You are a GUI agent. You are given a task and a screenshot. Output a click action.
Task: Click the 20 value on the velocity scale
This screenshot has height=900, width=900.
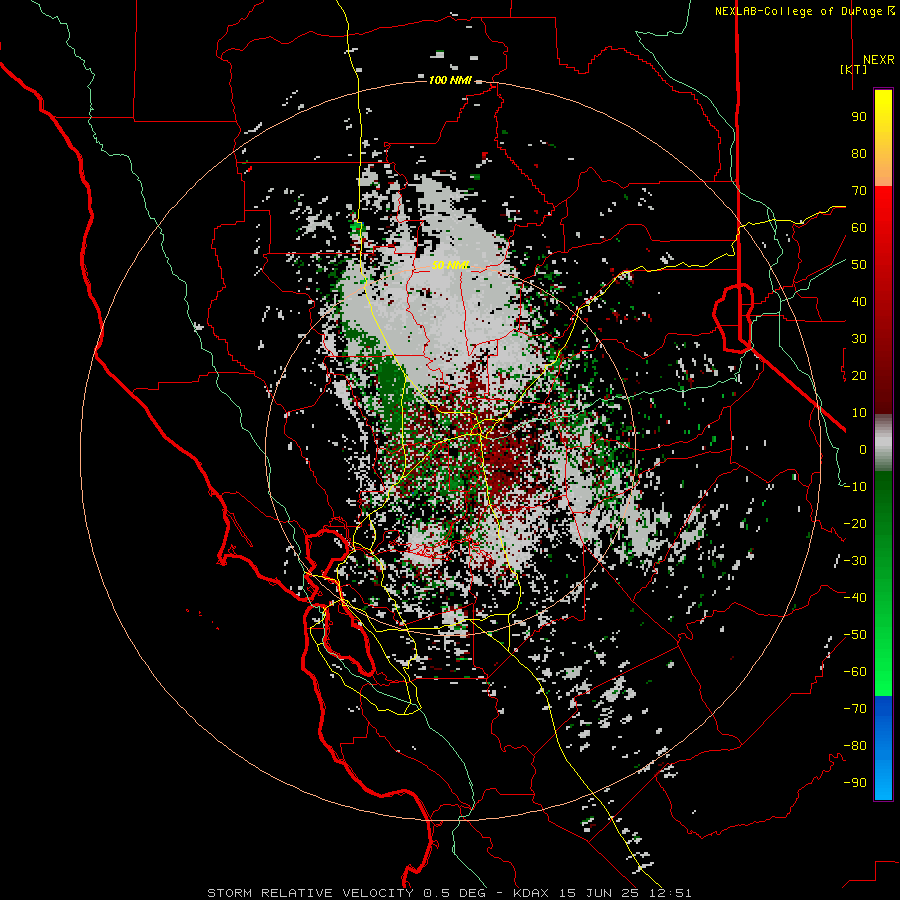[859, 375]
